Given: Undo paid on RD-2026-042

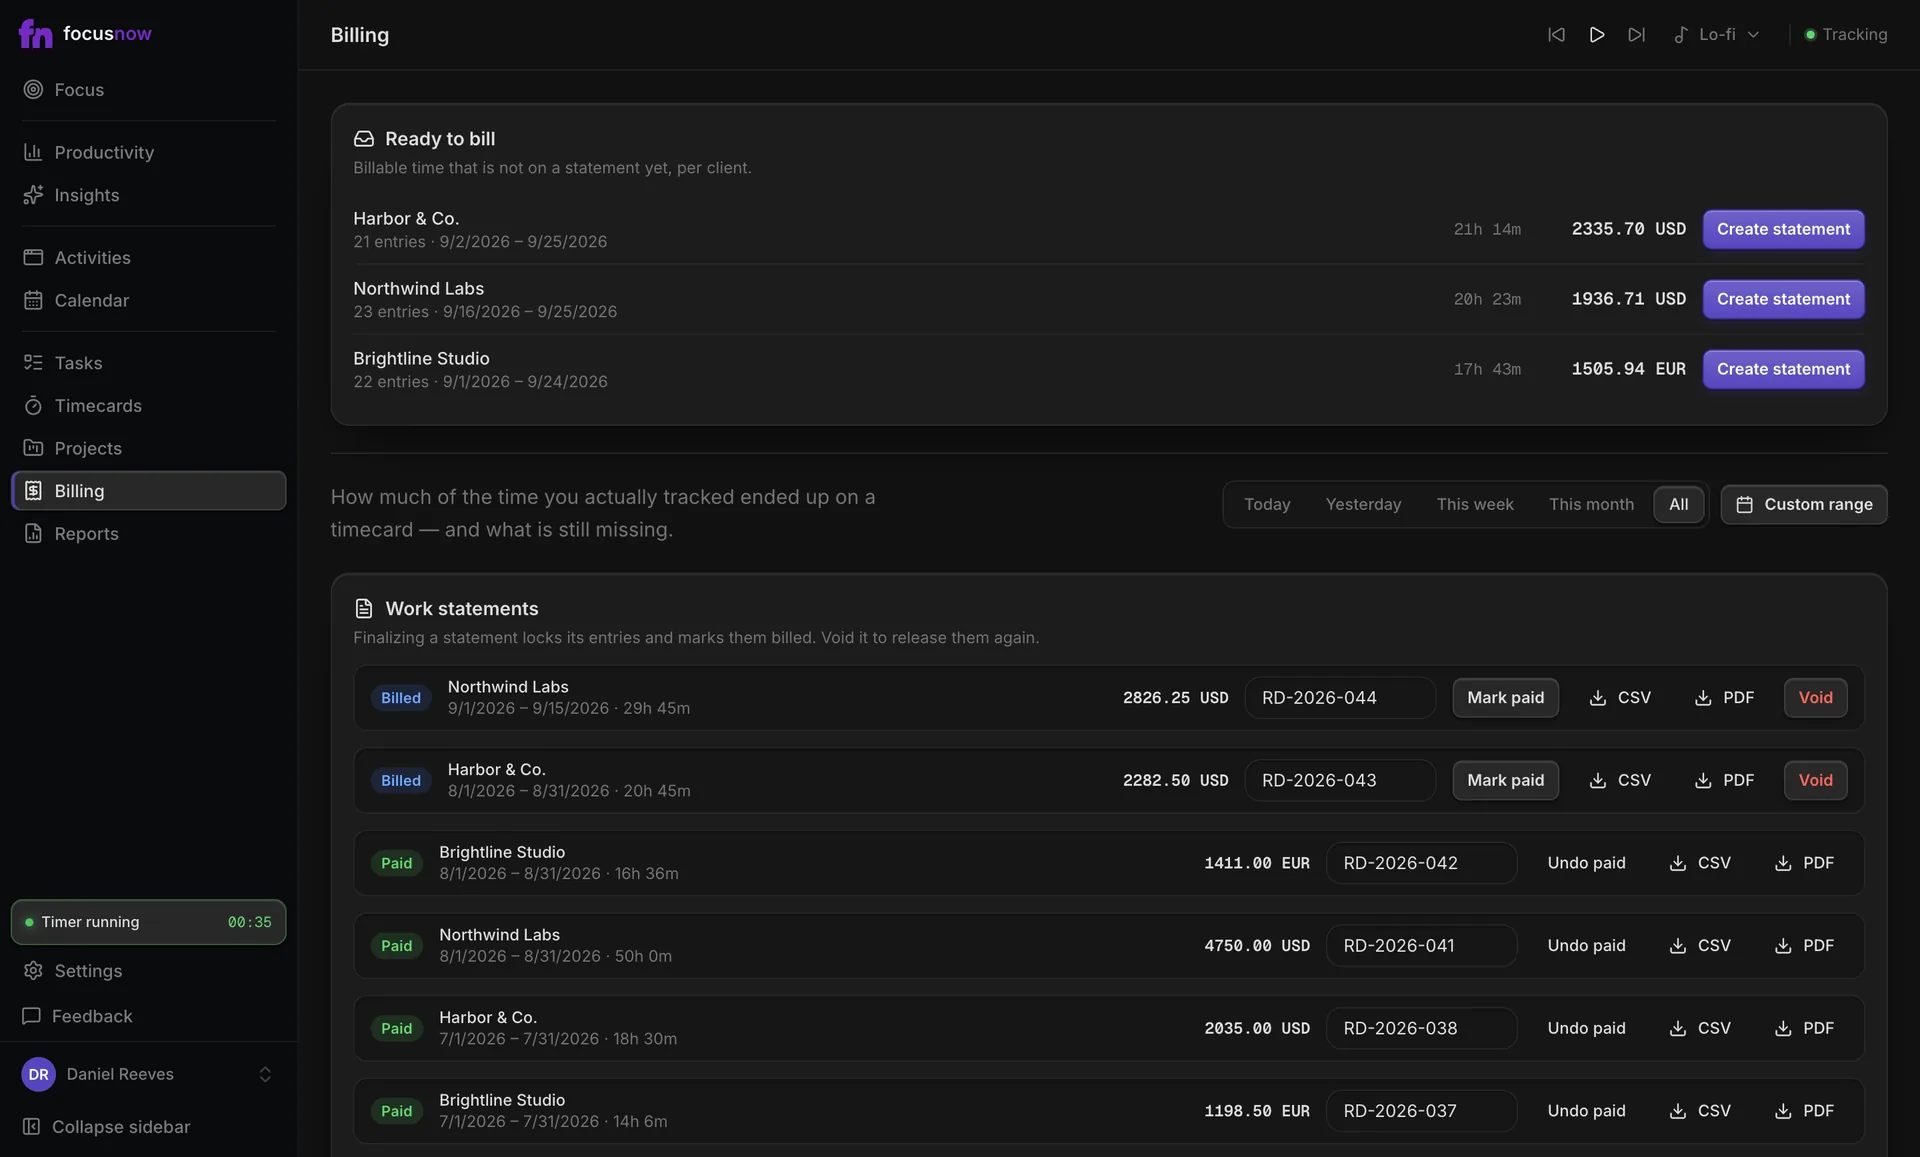Looking at the screenshot, I should tap(1586, 863).
